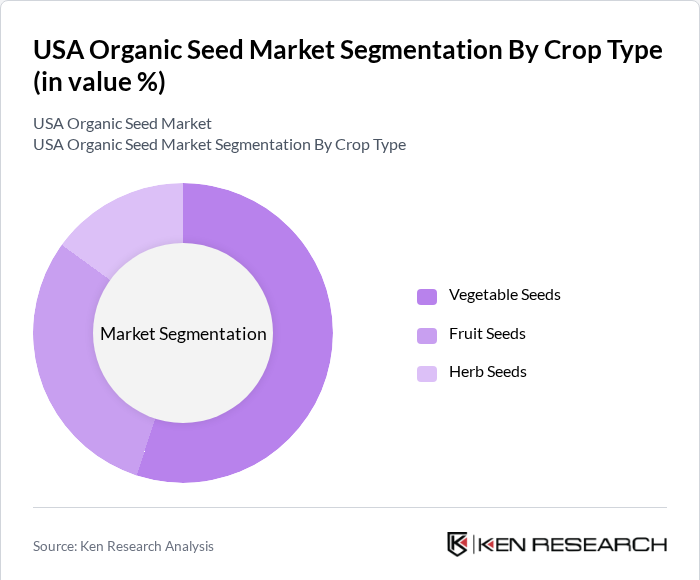Viewport: 700px width, 580px height.
Task: Click the Vegetable Seeds legend color swatch
Action: pyautogui.click(x=427, y=296)
